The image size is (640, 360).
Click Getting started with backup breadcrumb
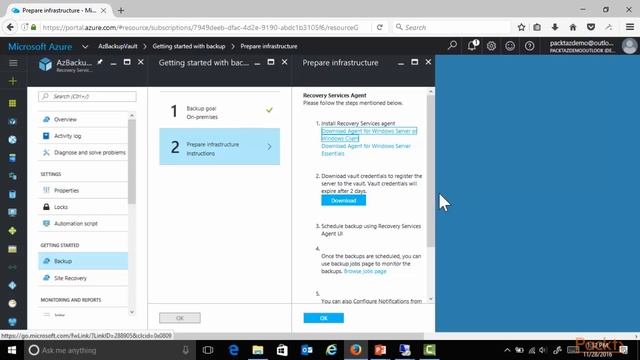(x=189, y=46)
